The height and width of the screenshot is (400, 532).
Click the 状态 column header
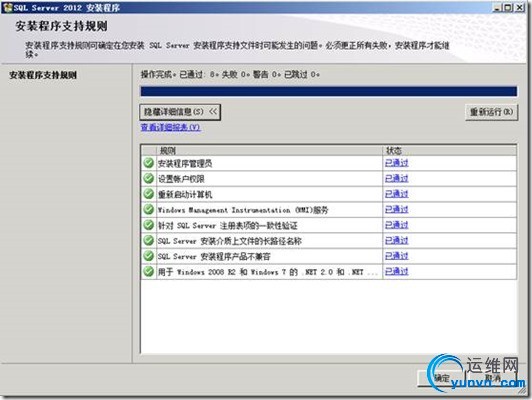[450, 150]
